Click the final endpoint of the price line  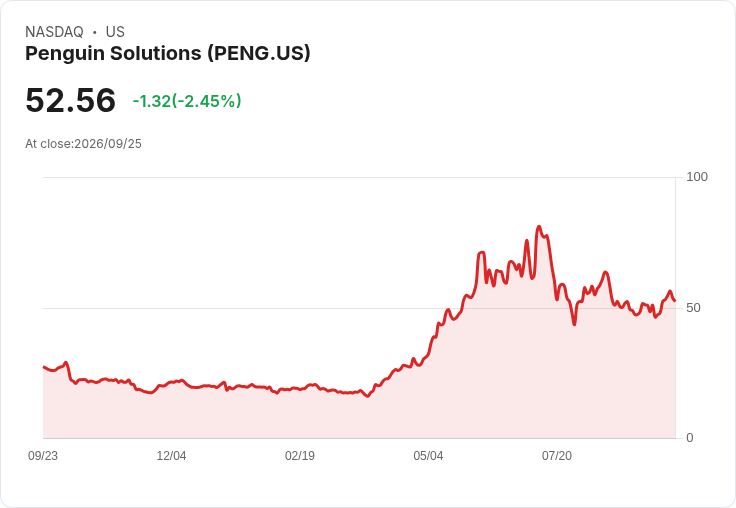675,300
